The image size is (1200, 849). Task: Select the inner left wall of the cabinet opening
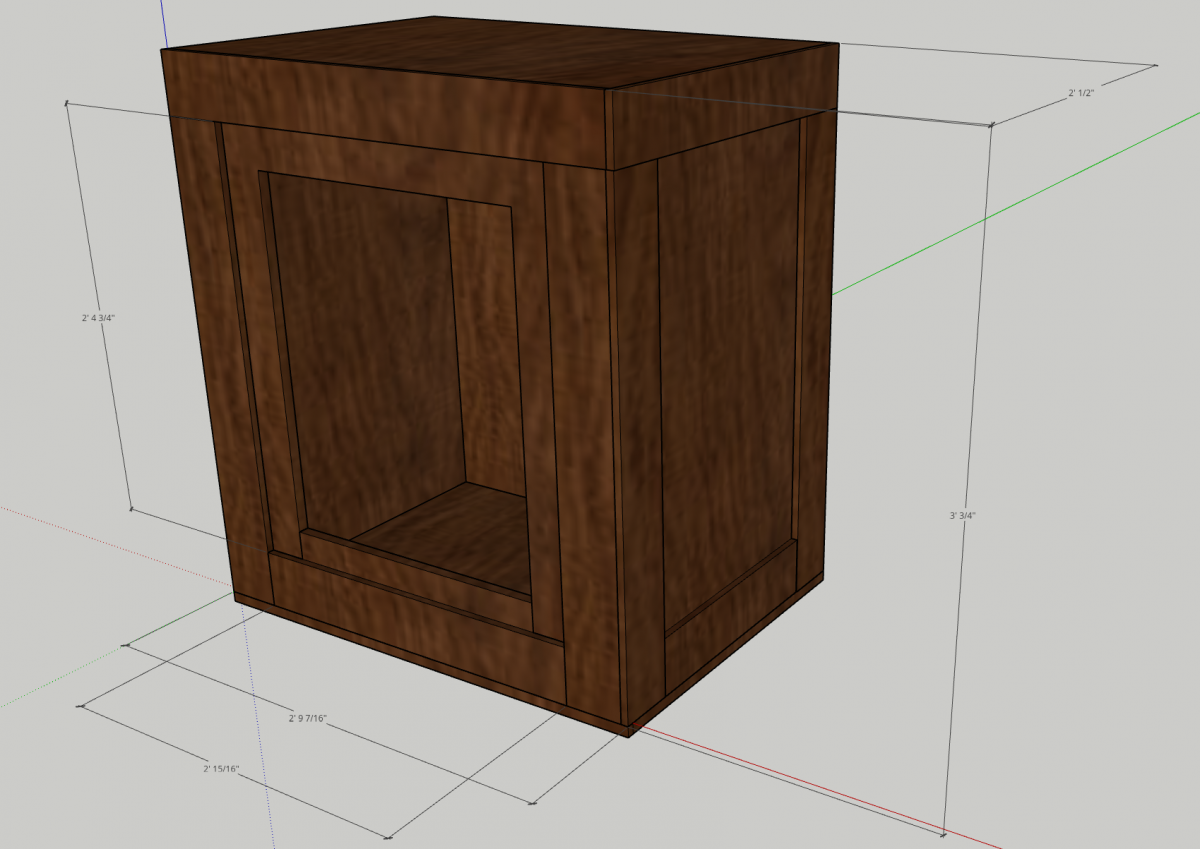point(284,360)
